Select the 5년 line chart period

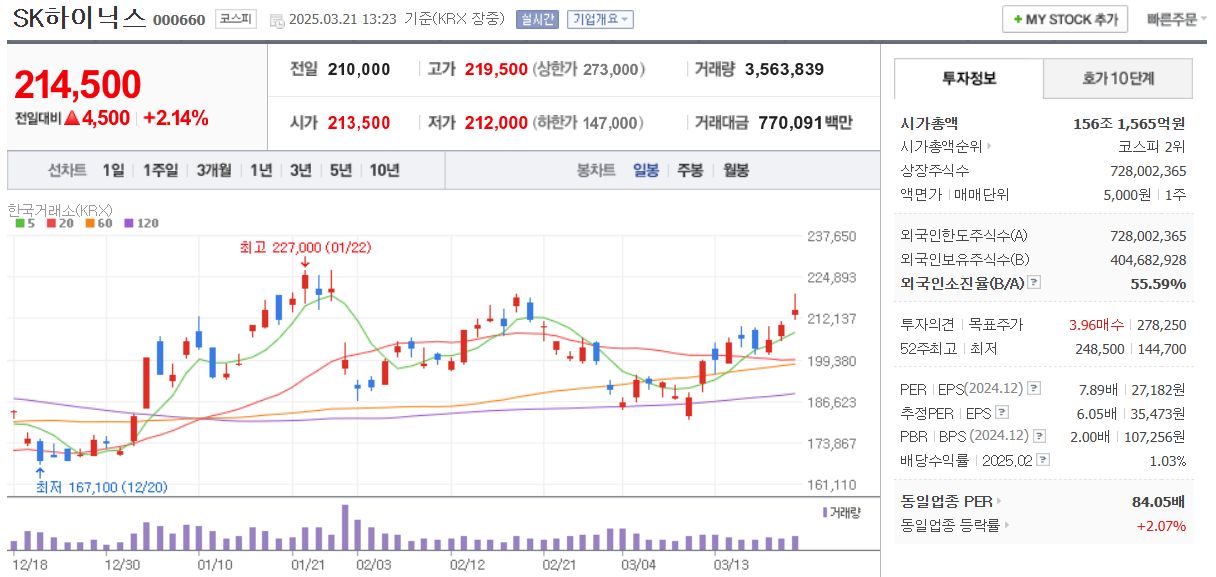click(x=341, y=170)
